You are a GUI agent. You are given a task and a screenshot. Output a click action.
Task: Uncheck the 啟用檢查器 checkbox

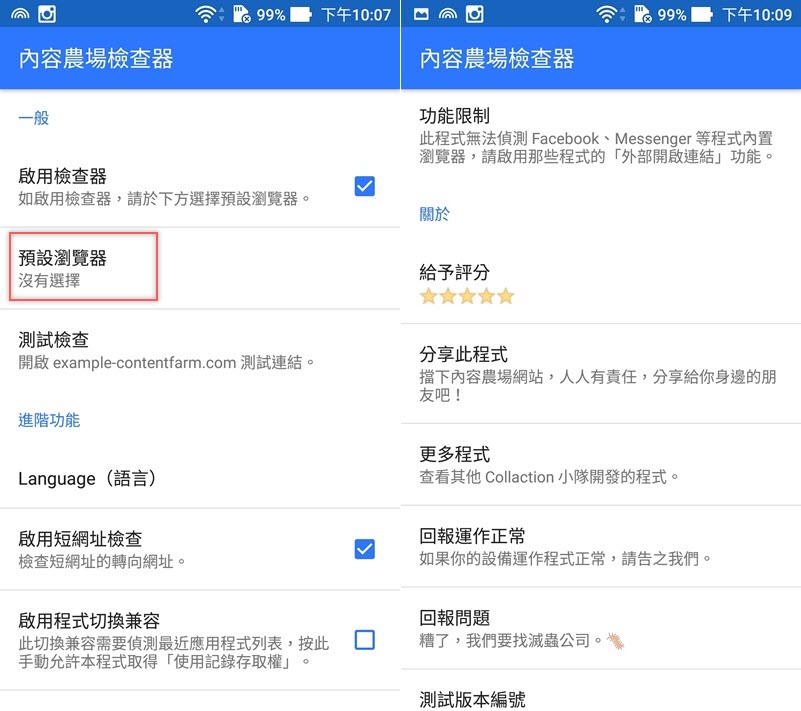point(365,186)
